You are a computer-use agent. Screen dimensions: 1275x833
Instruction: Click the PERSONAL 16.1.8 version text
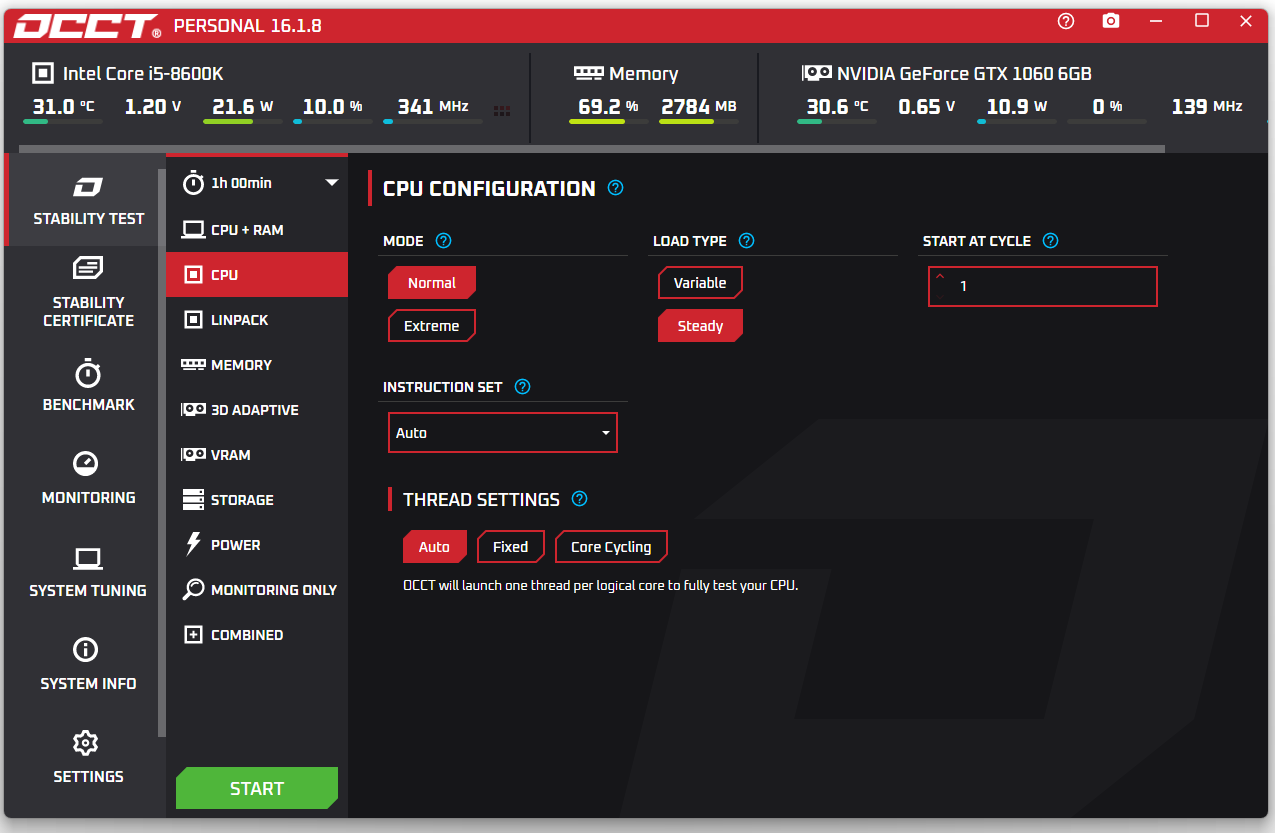point(248,26)
